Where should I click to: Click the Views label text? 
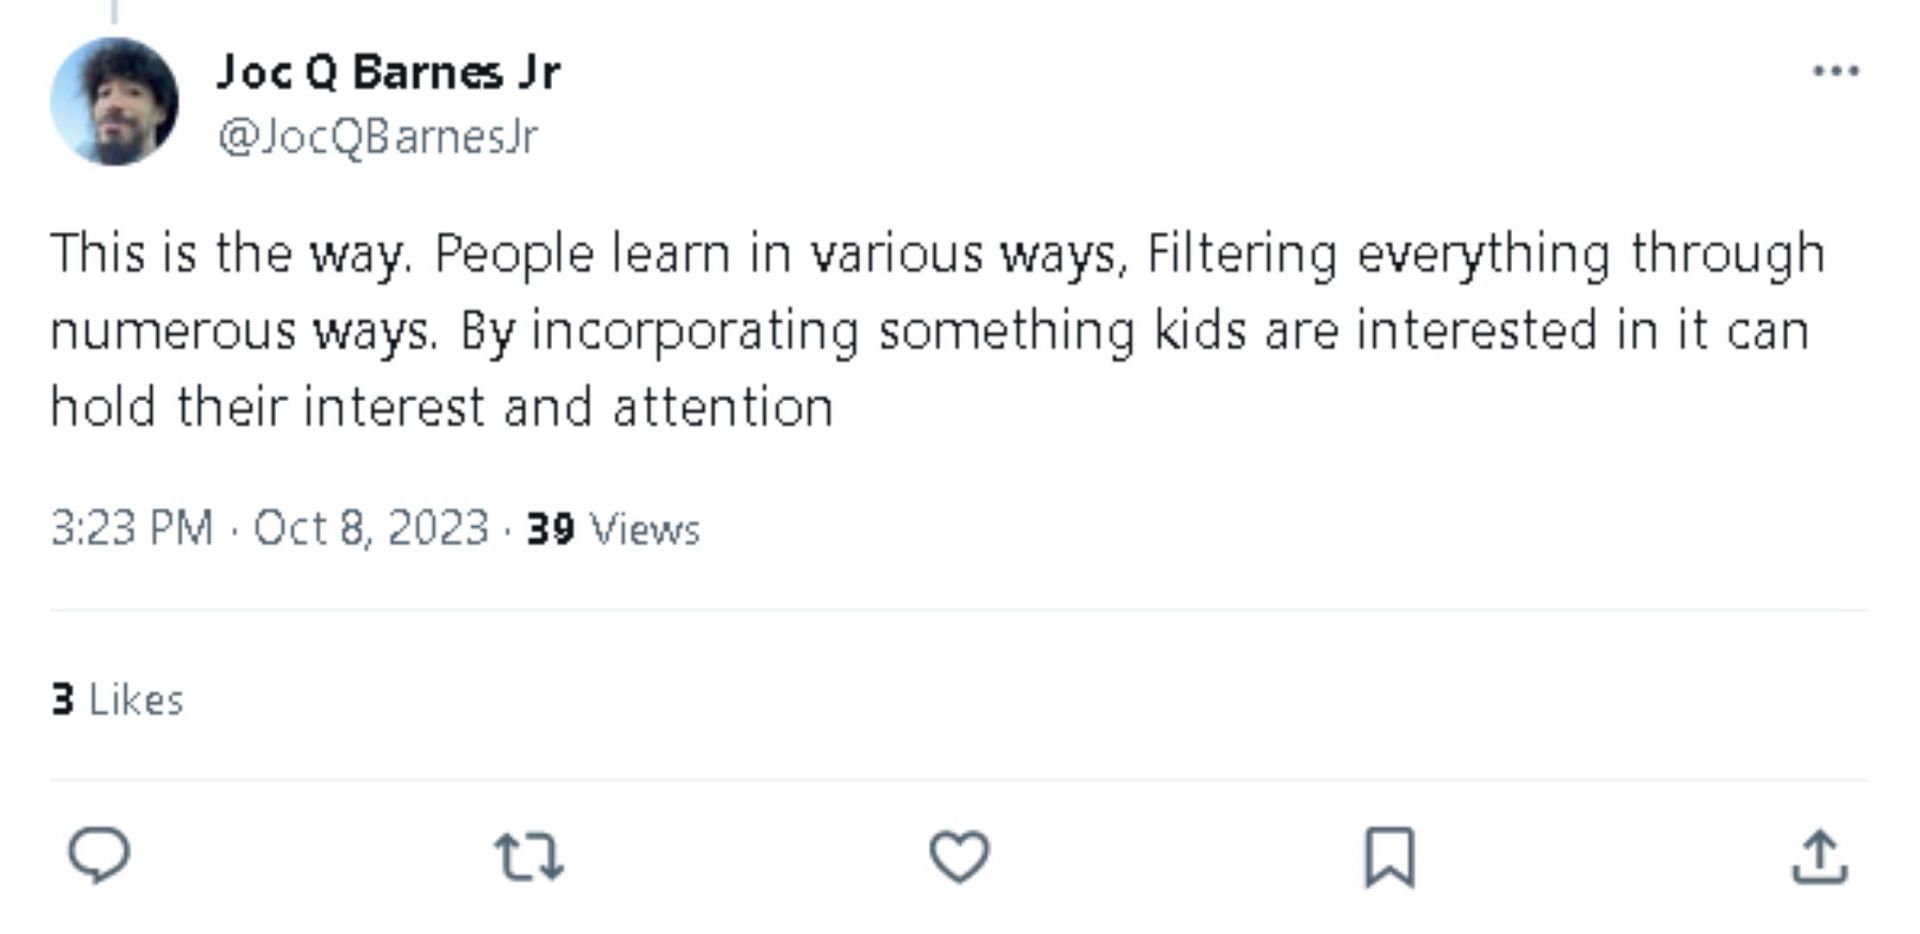pos(645,529)
